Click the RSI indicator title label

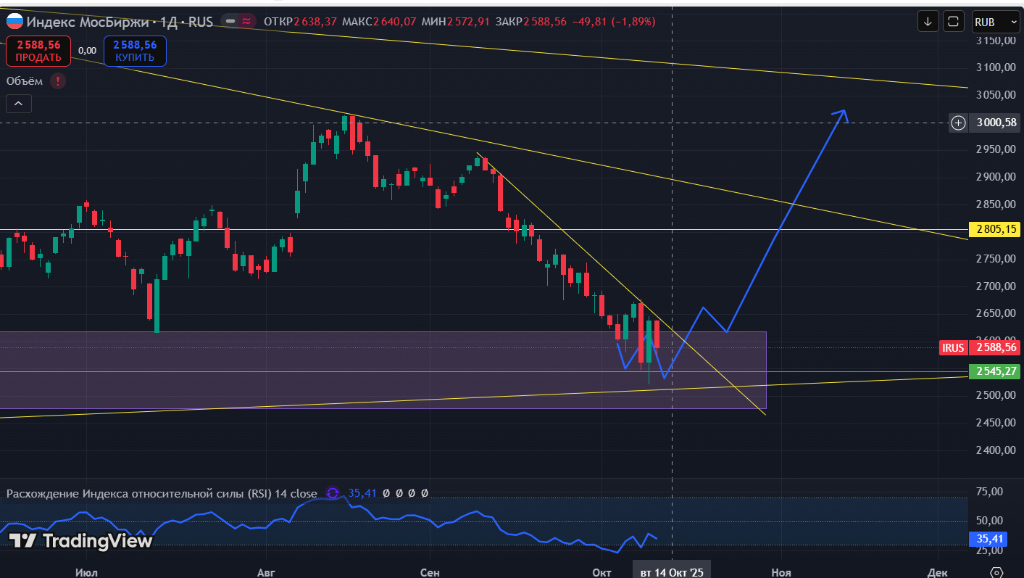click(162, 493)
